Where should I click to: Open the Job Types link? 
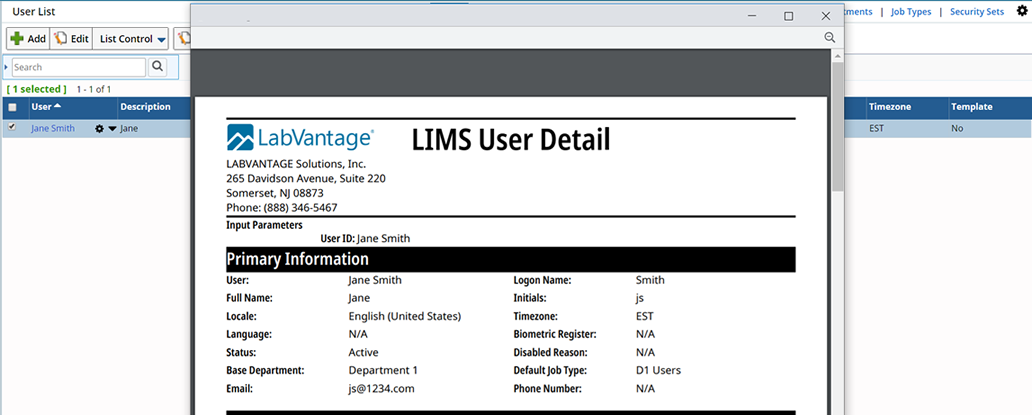911,12
